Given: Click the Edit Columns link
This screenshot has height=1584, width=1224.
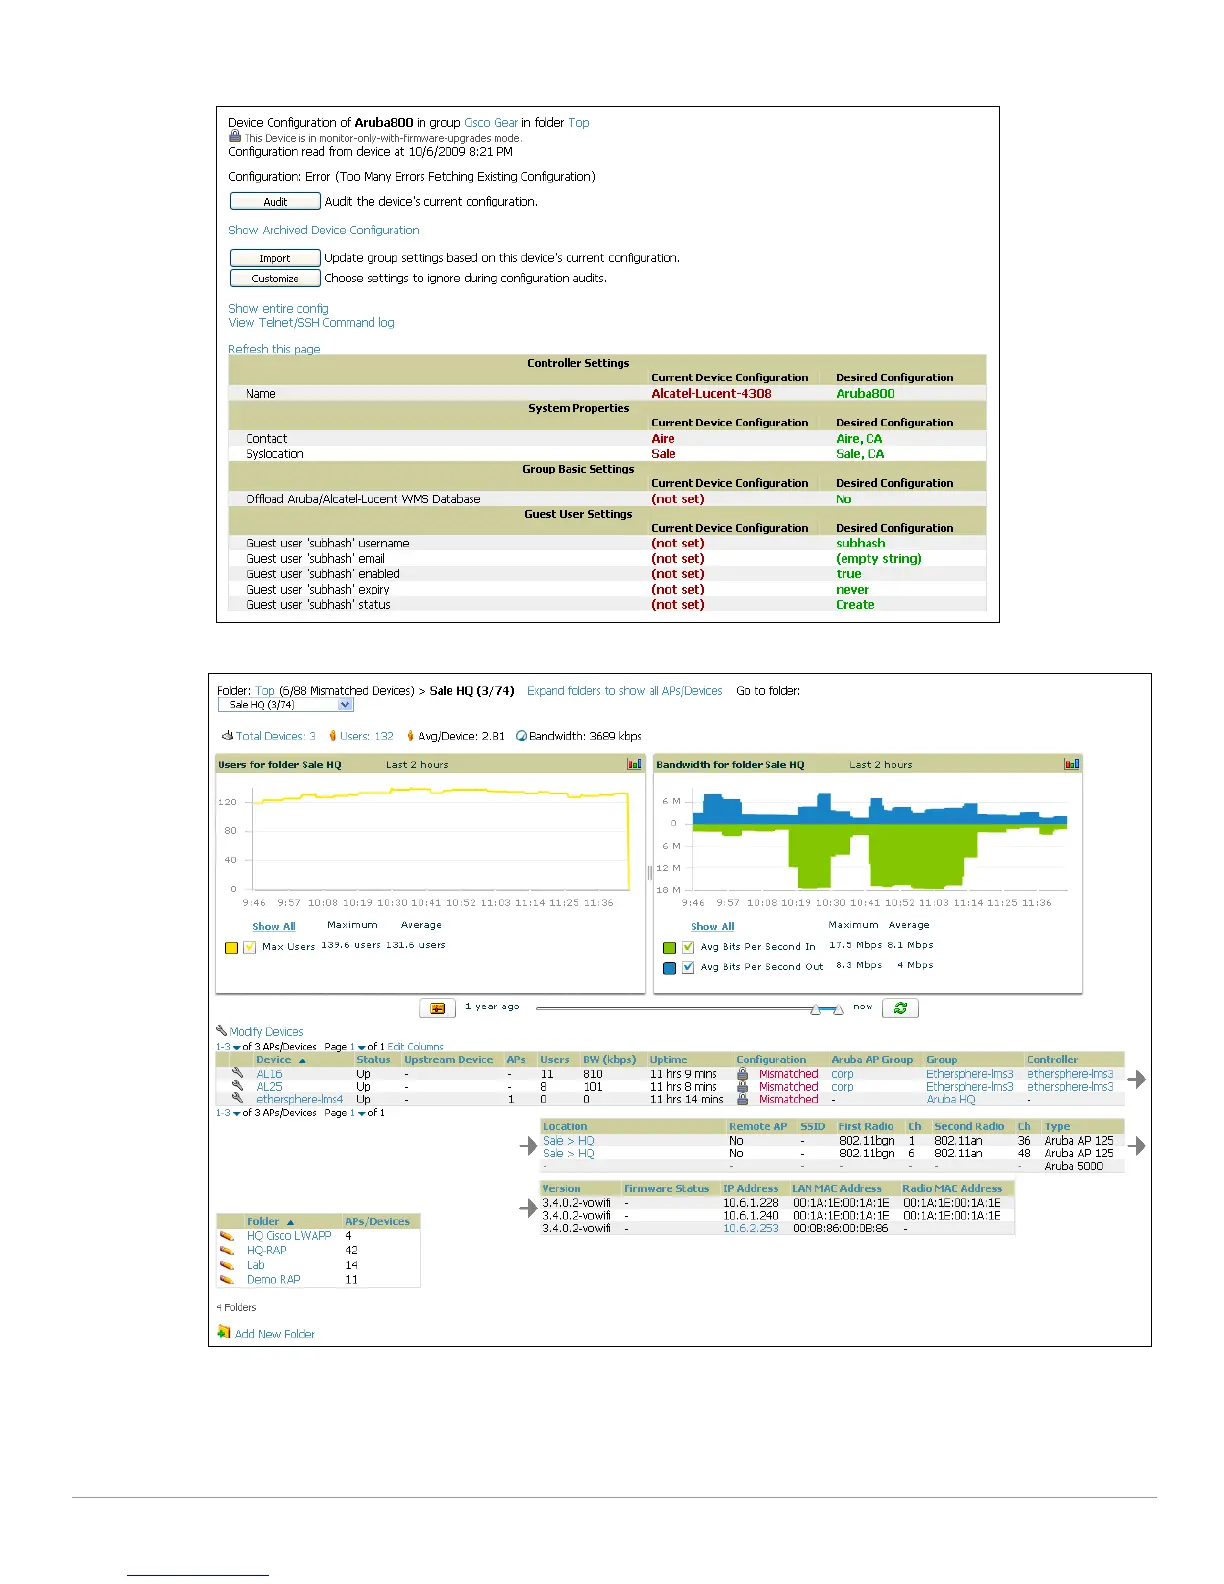Looking at the screenshot, I should [x=415, y=1047].
